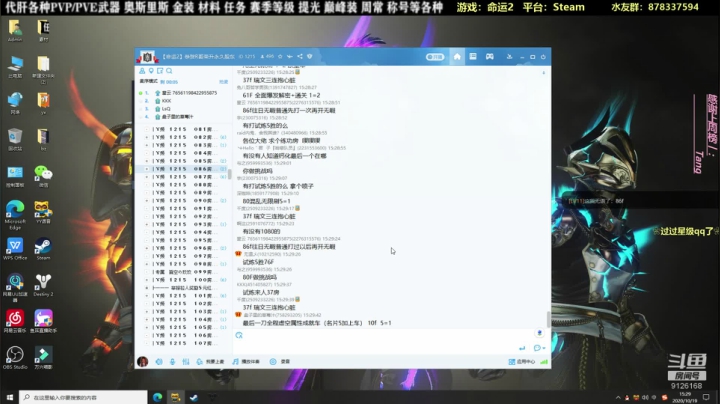Select the channel row '1215 100房'

click(183, 280)
